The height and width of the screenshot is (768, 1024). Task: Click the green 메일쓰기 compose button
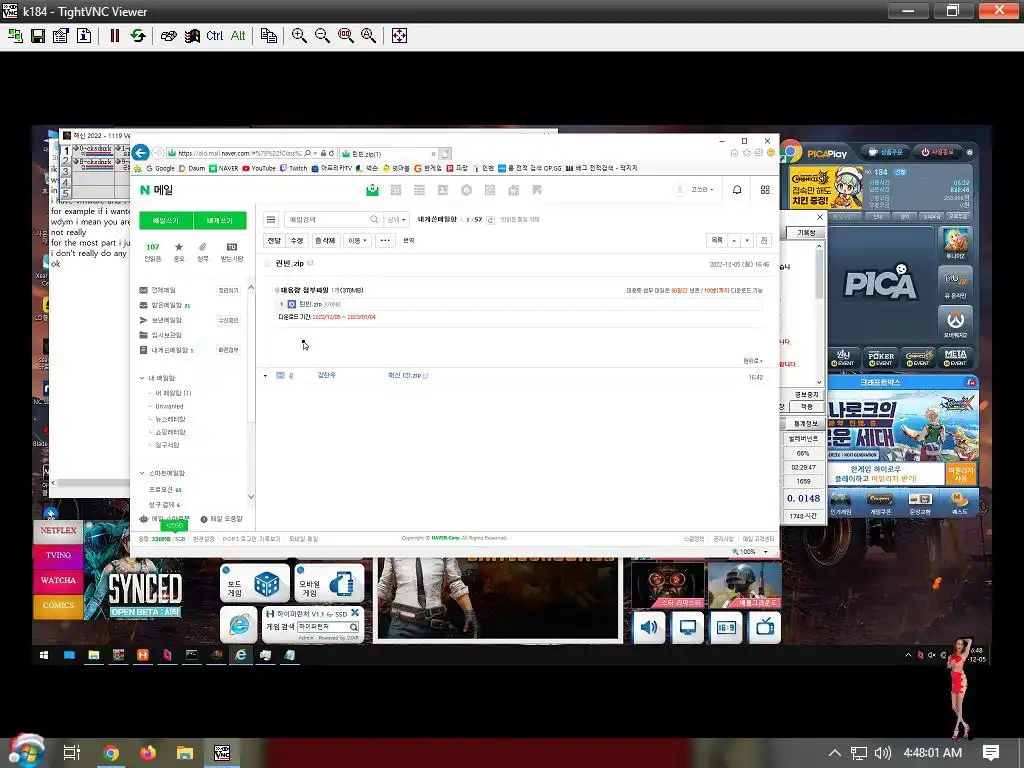coord(166,221)
